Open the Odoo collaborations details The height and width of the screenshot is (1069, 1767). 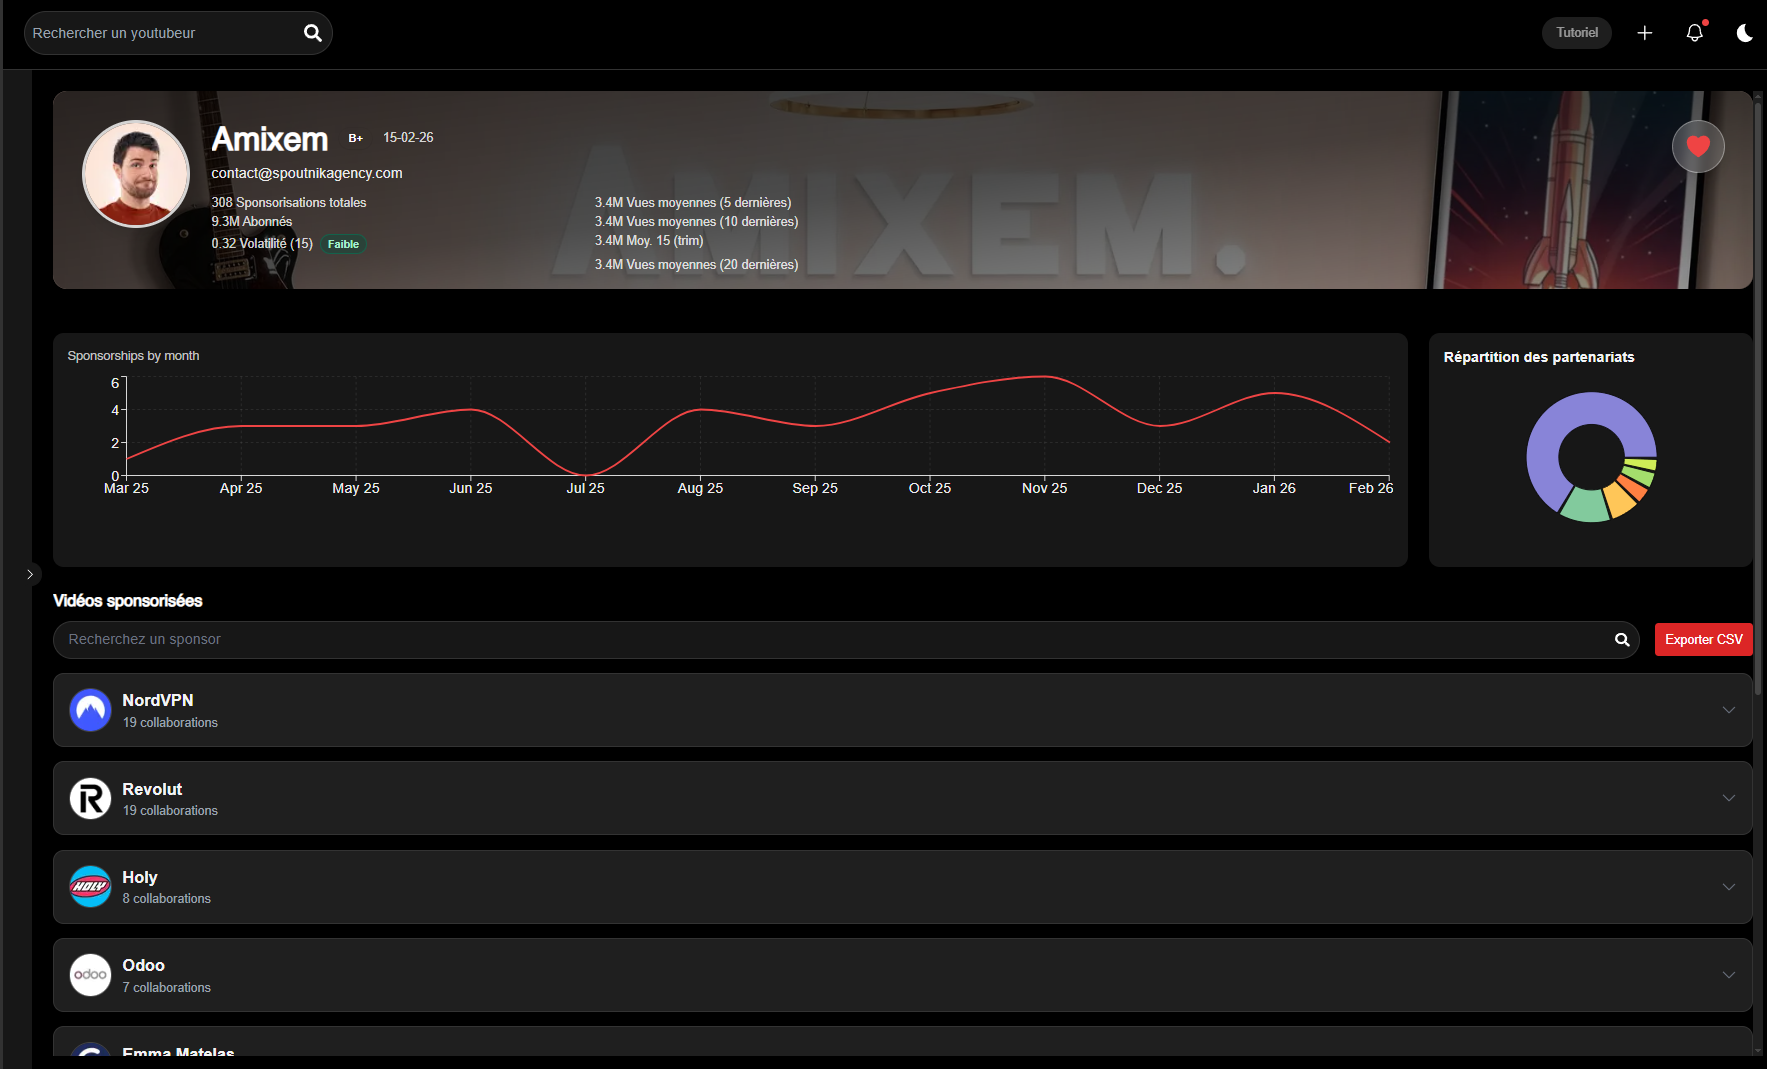1729,974
